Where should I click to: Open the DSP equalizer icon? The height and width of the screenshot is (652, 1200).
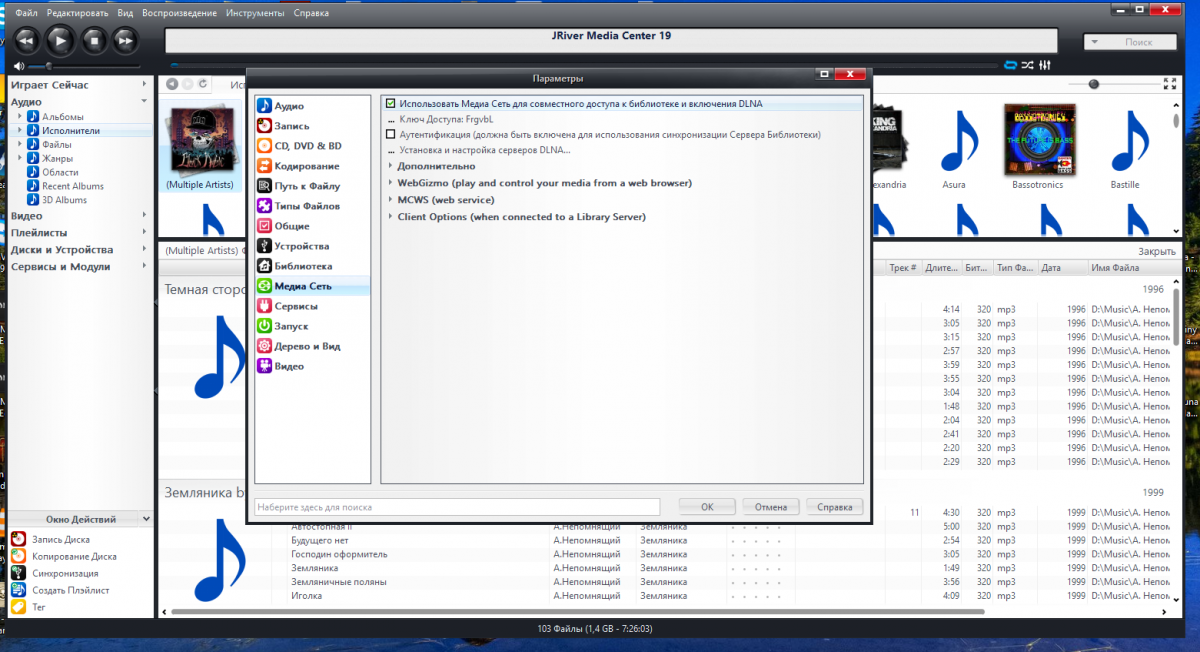(x=1045, y=65)
